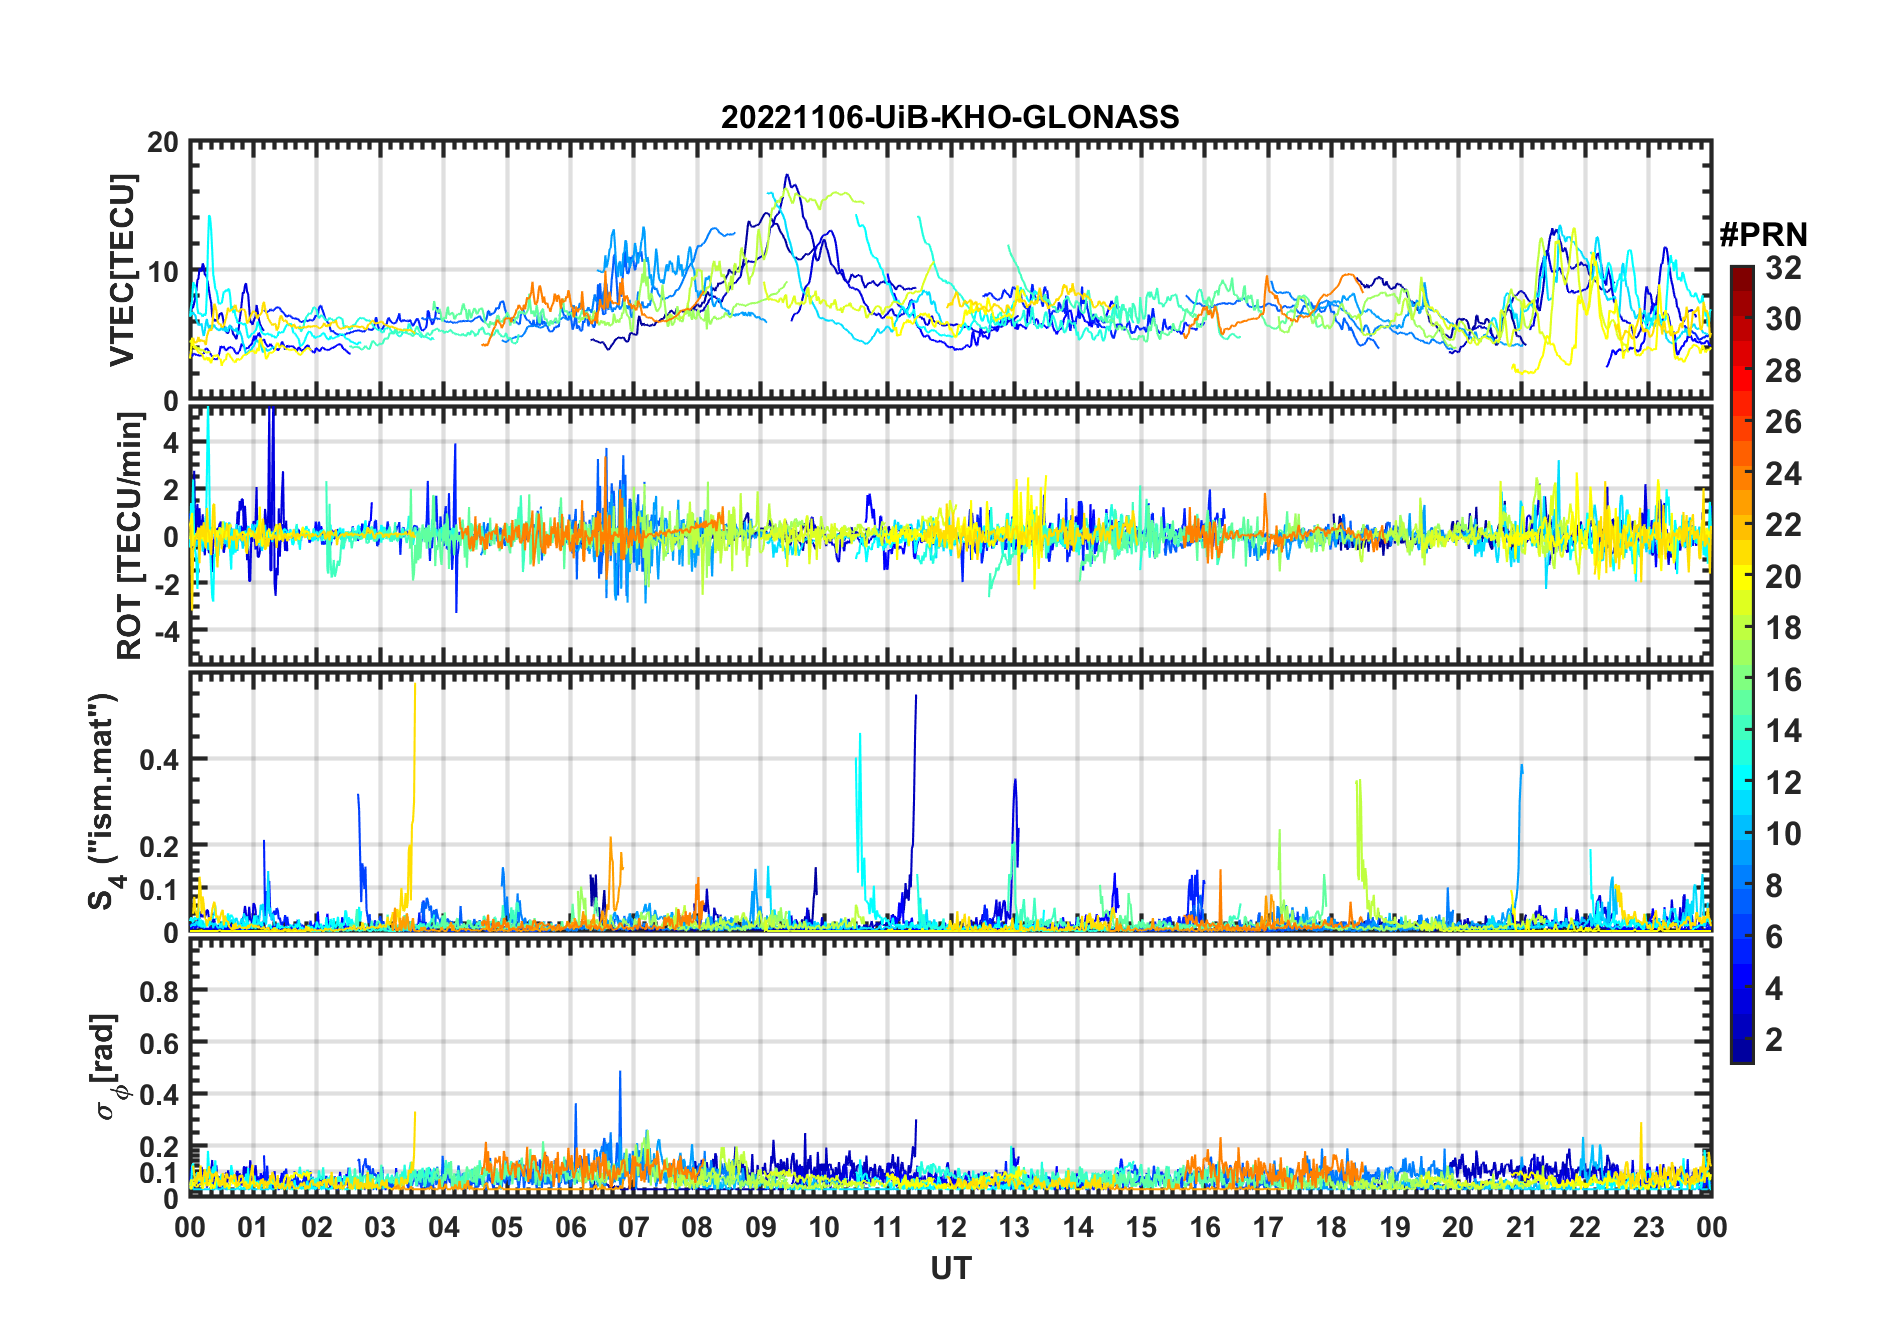This screenshot has height=1330, width=1902.
Task: Click UT axis hour label "02"
Action: (317, 1228)
